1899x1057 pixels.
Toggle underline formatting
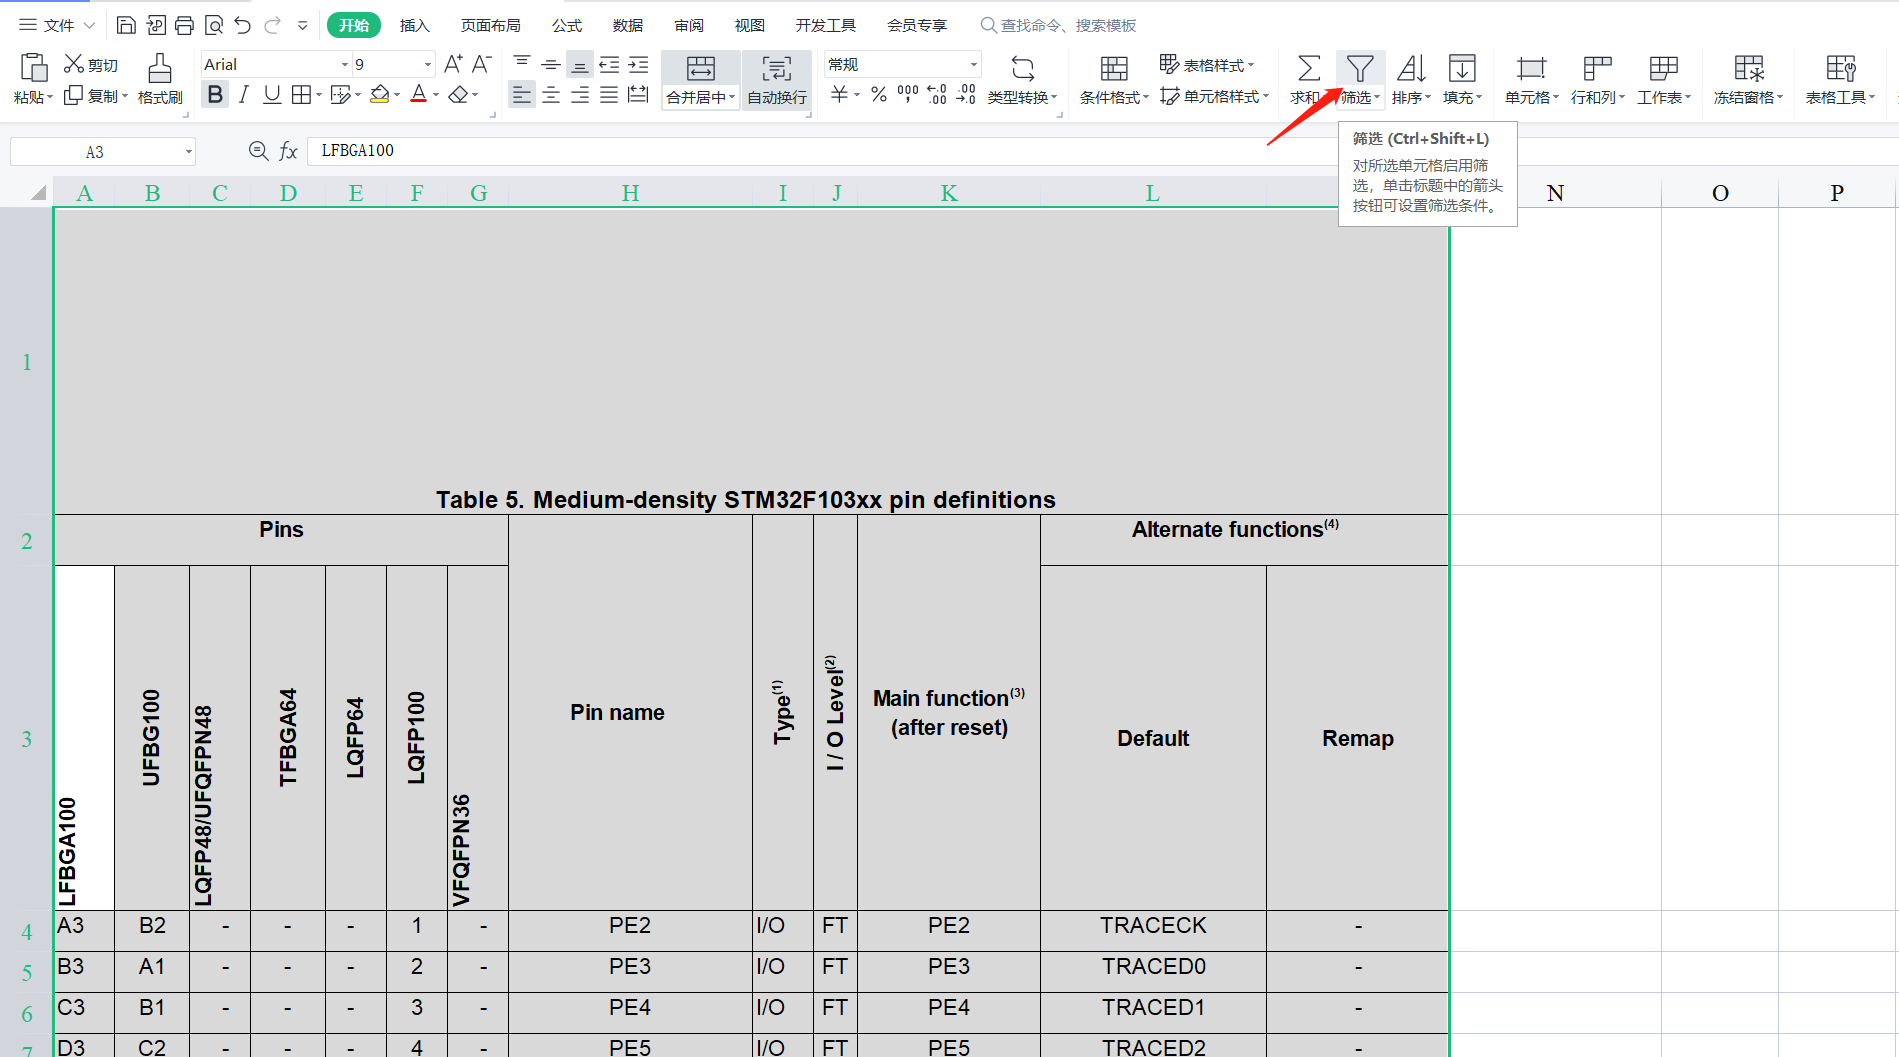tap(272, 94)
